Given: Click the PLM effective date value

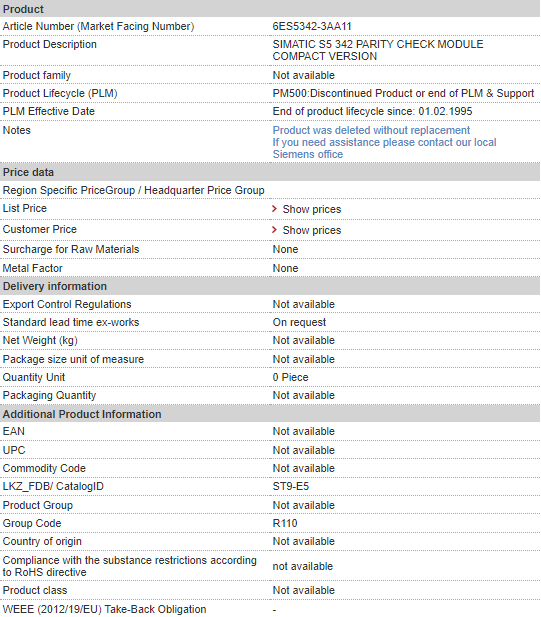Looking at the screenshot, I should 372,111.
